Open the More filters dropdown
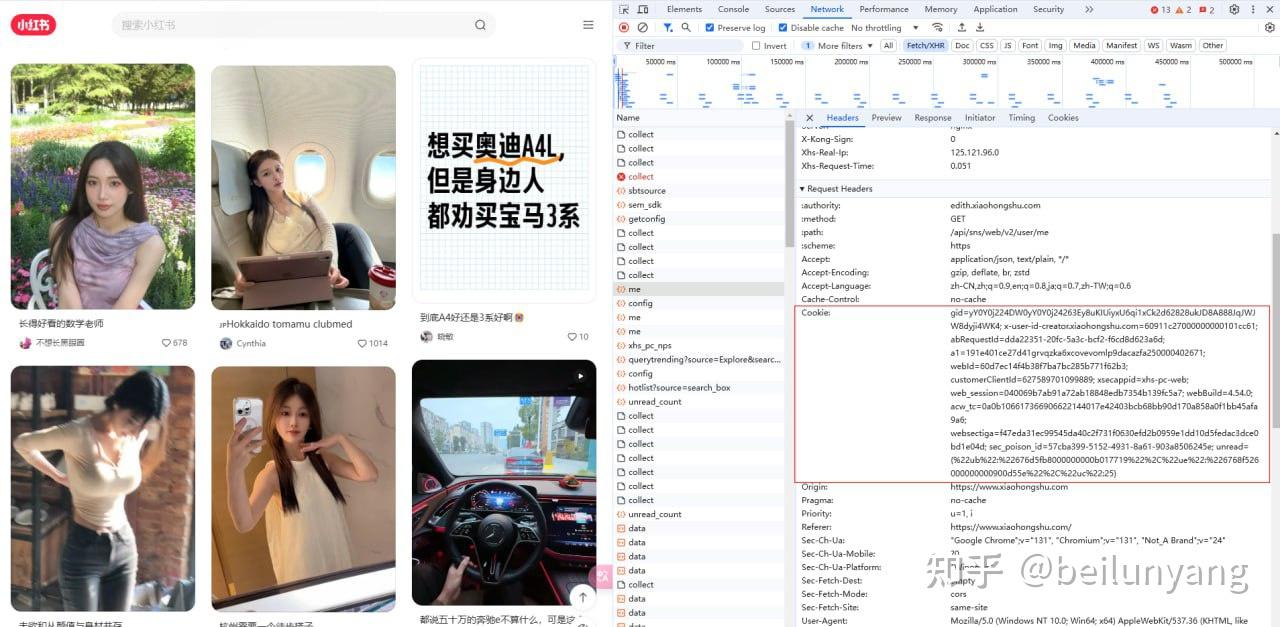1280x627 pixels. tap(838, 46)
